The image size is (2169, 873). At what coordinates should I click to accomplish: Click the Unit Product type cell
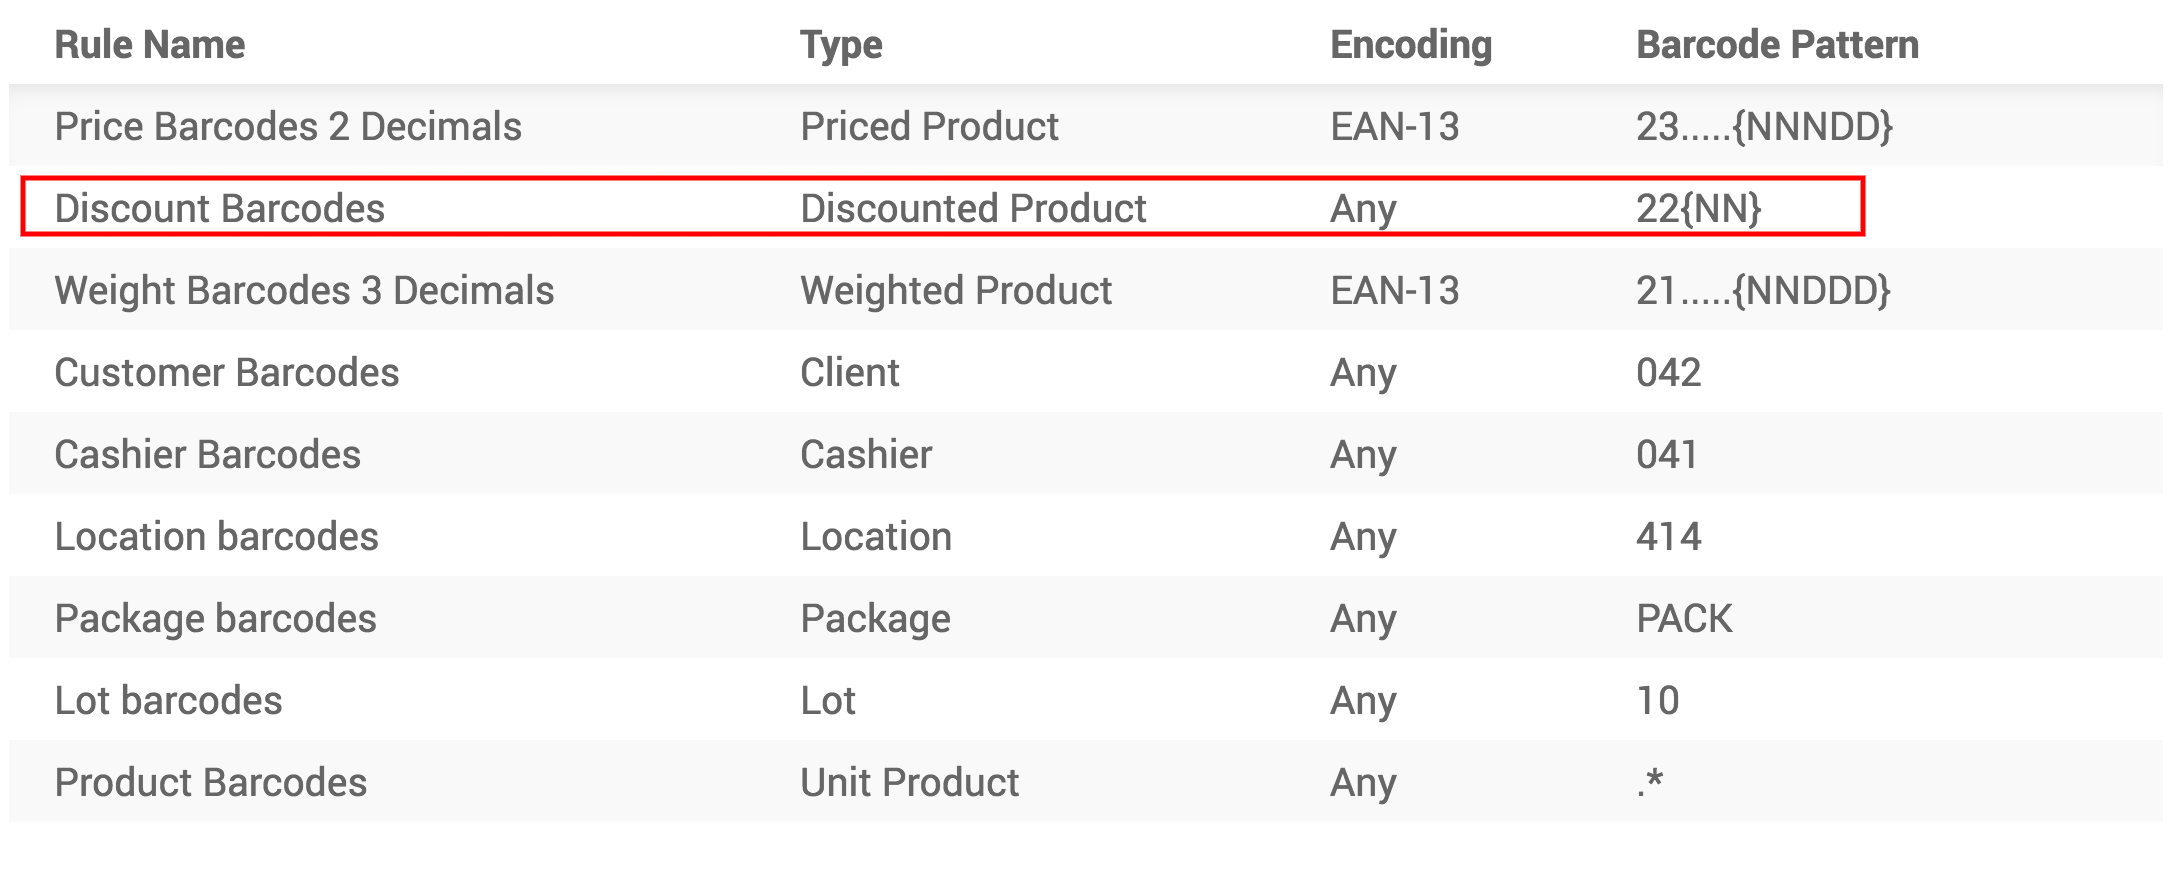tap(909, 783)
